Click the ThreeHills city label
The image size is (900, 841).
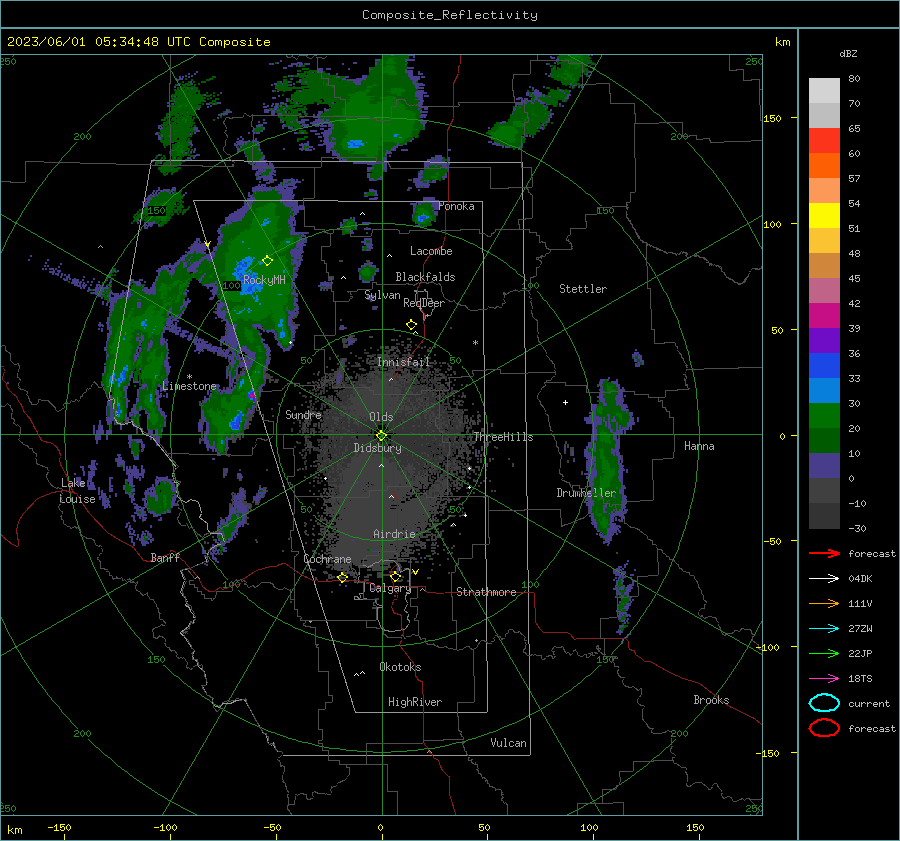[503, 437]
